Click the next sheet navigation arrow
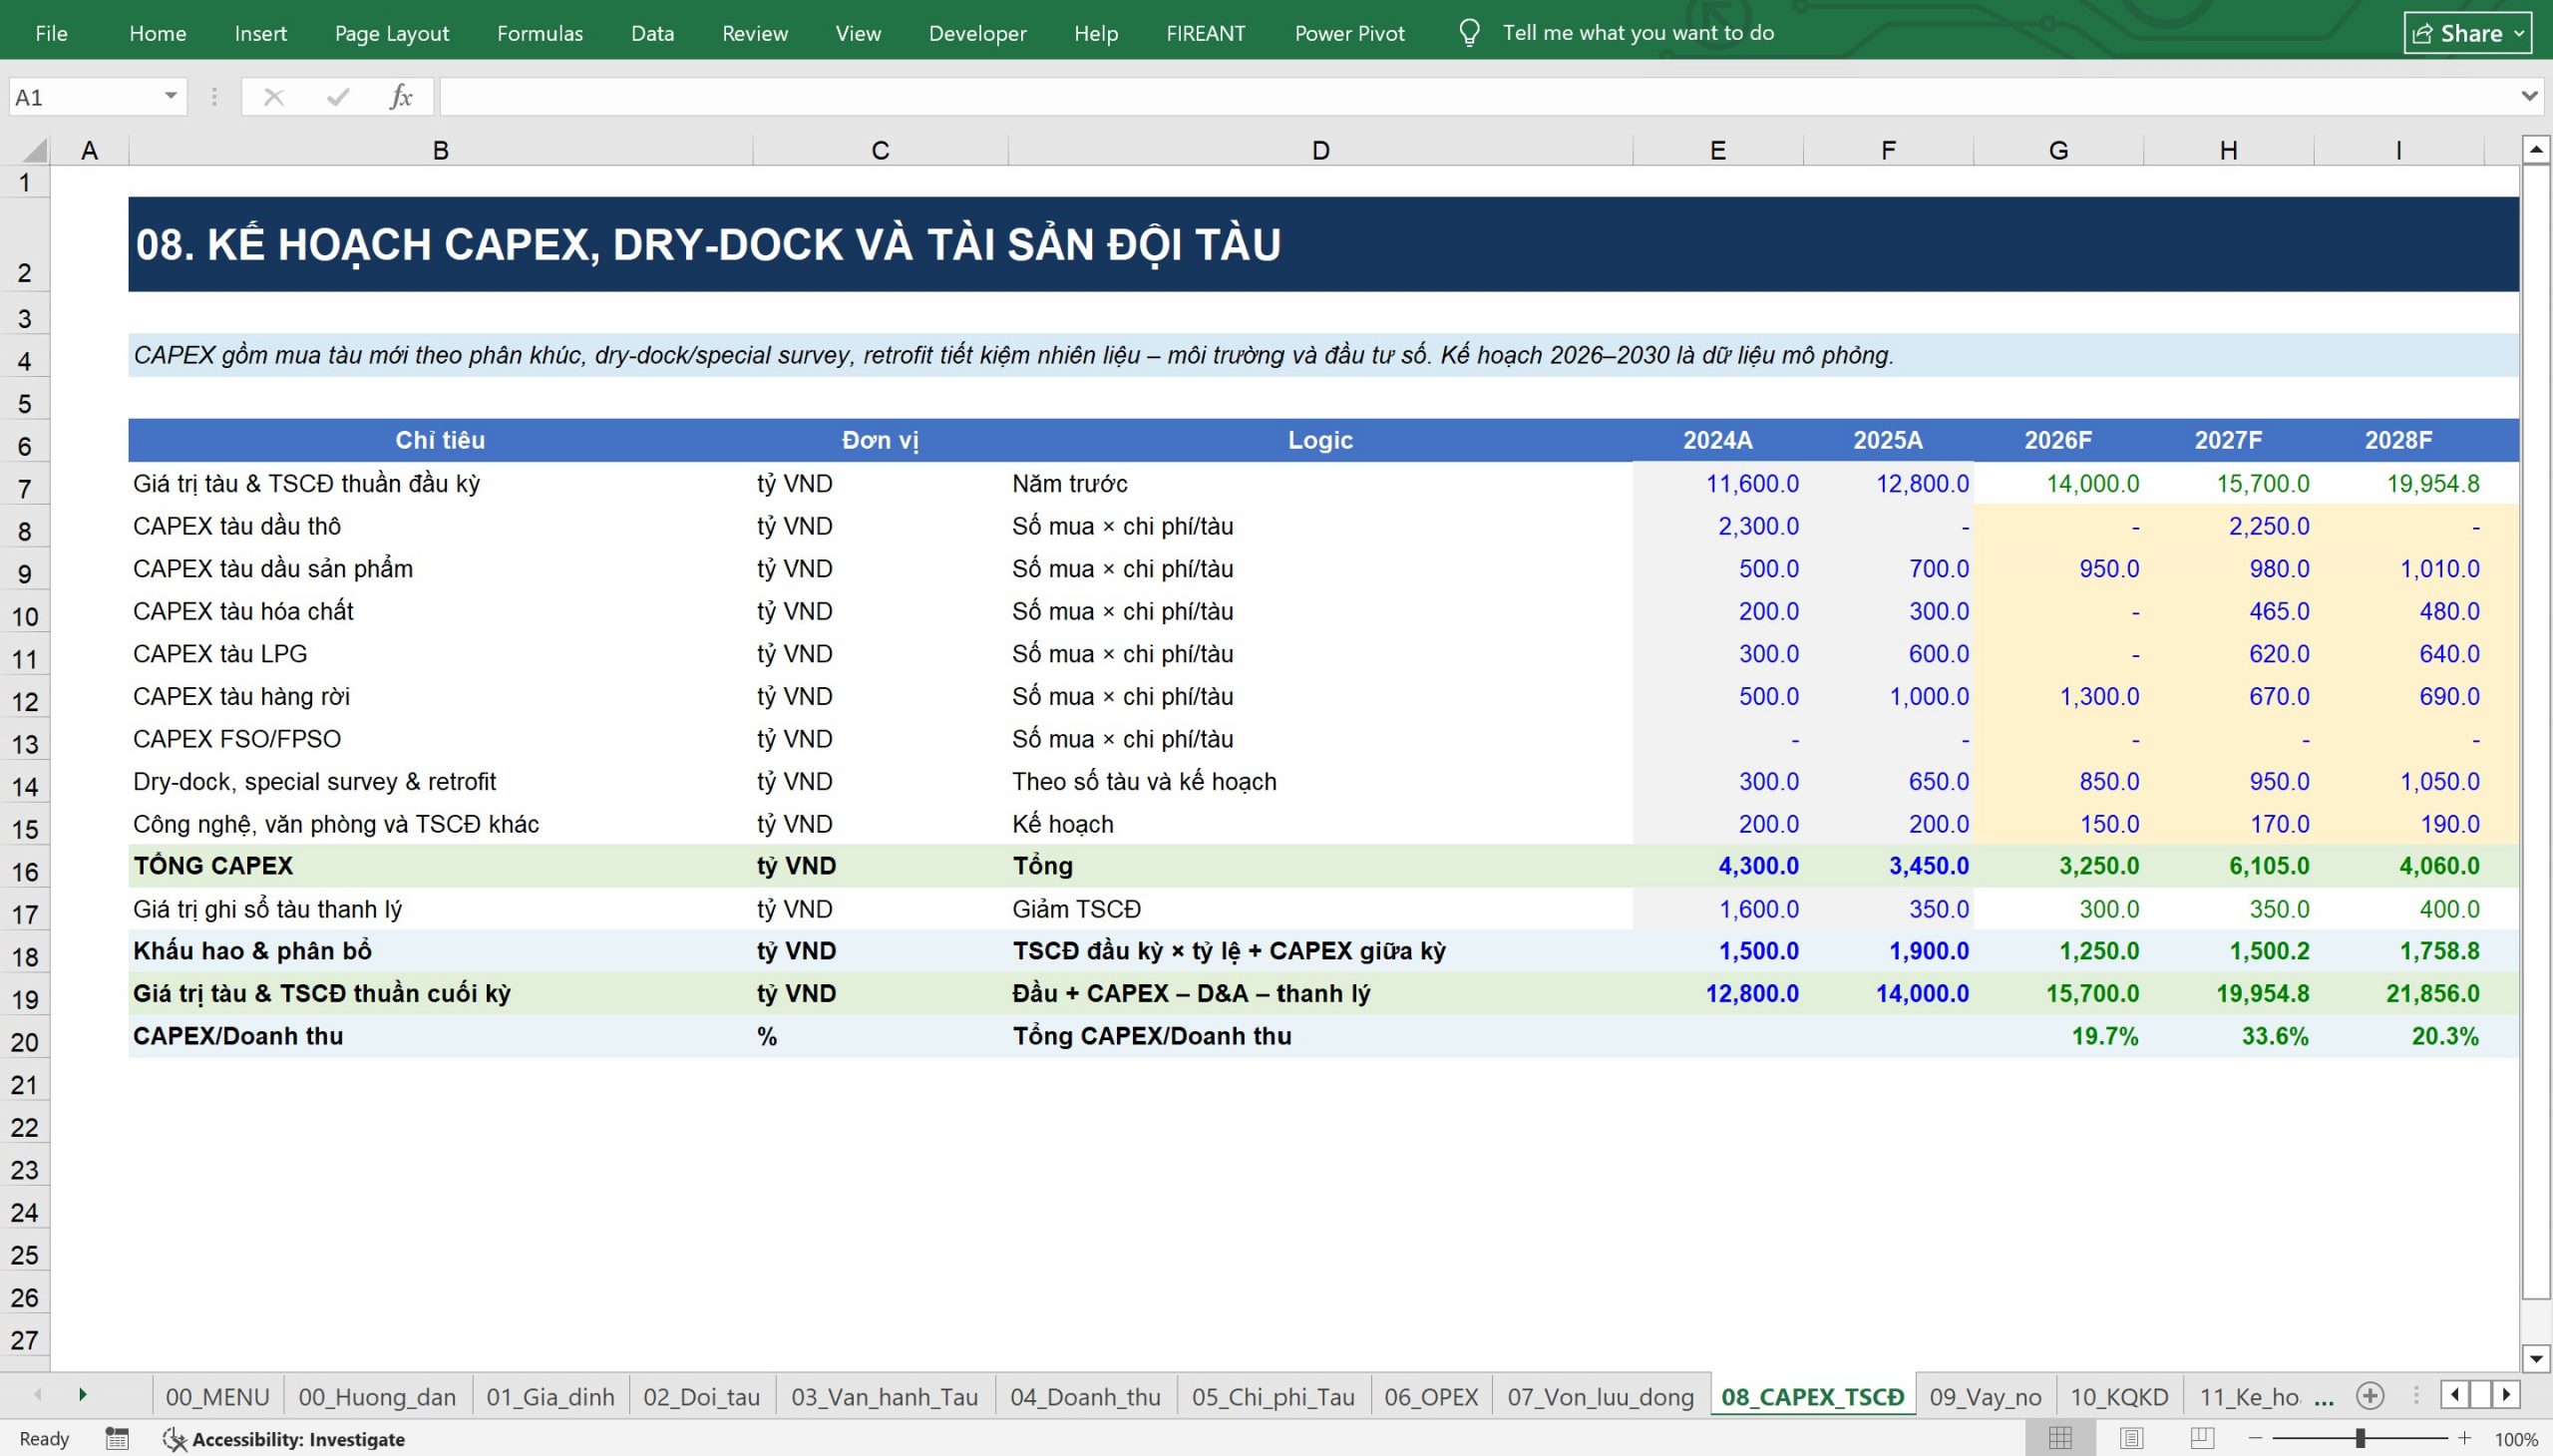2553x1456 pixels. [x=83, y=1395]
